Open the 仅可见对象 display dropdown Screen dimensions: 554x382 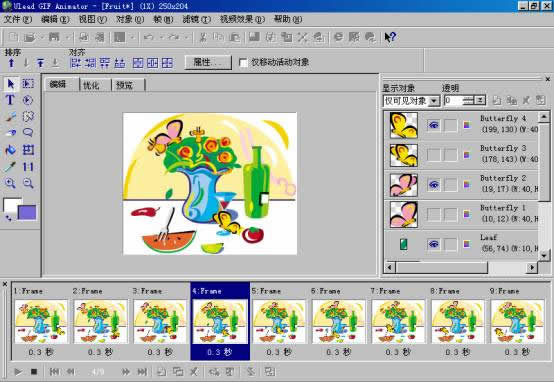coord(434,101)
